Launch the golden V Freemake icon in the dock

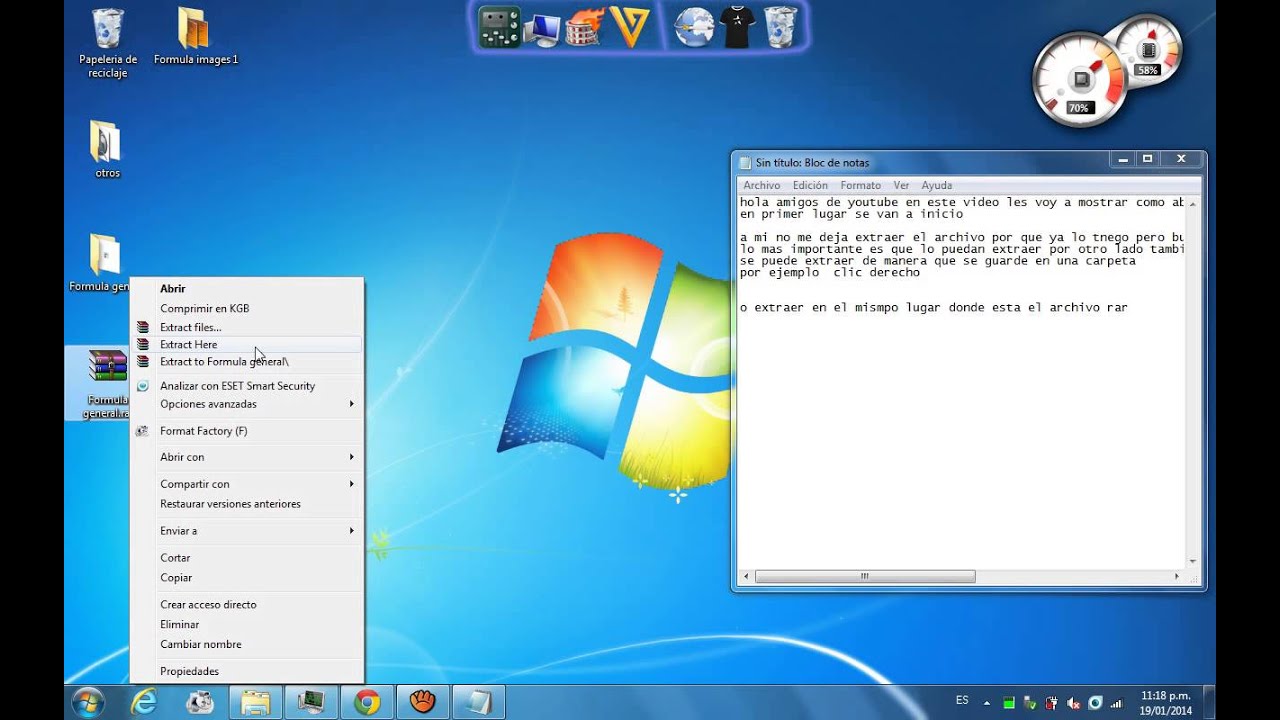click(x=630, y=27)
